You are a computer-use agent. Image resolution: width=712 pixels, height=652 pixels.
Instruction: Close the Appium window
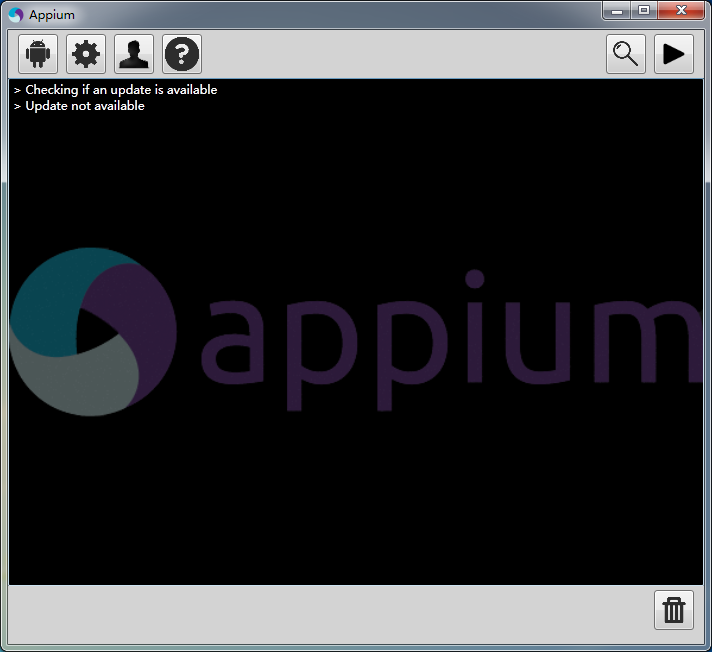pos(681,10)
